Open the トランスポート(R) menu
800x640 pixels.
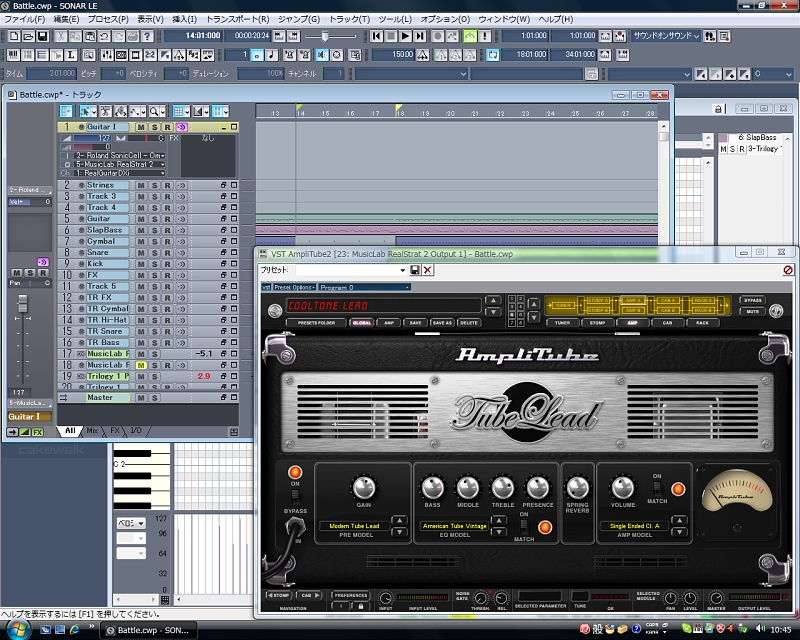coord(237,19)
